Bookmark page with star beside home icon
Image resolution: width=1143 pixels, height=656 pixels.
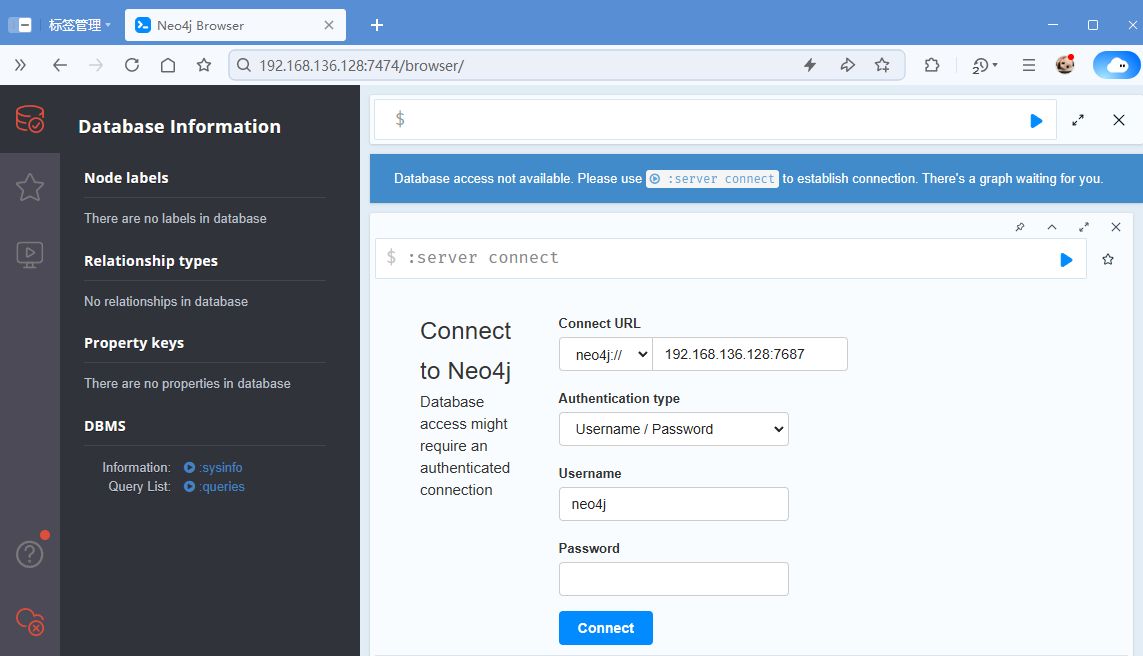(x=204, y=66)
